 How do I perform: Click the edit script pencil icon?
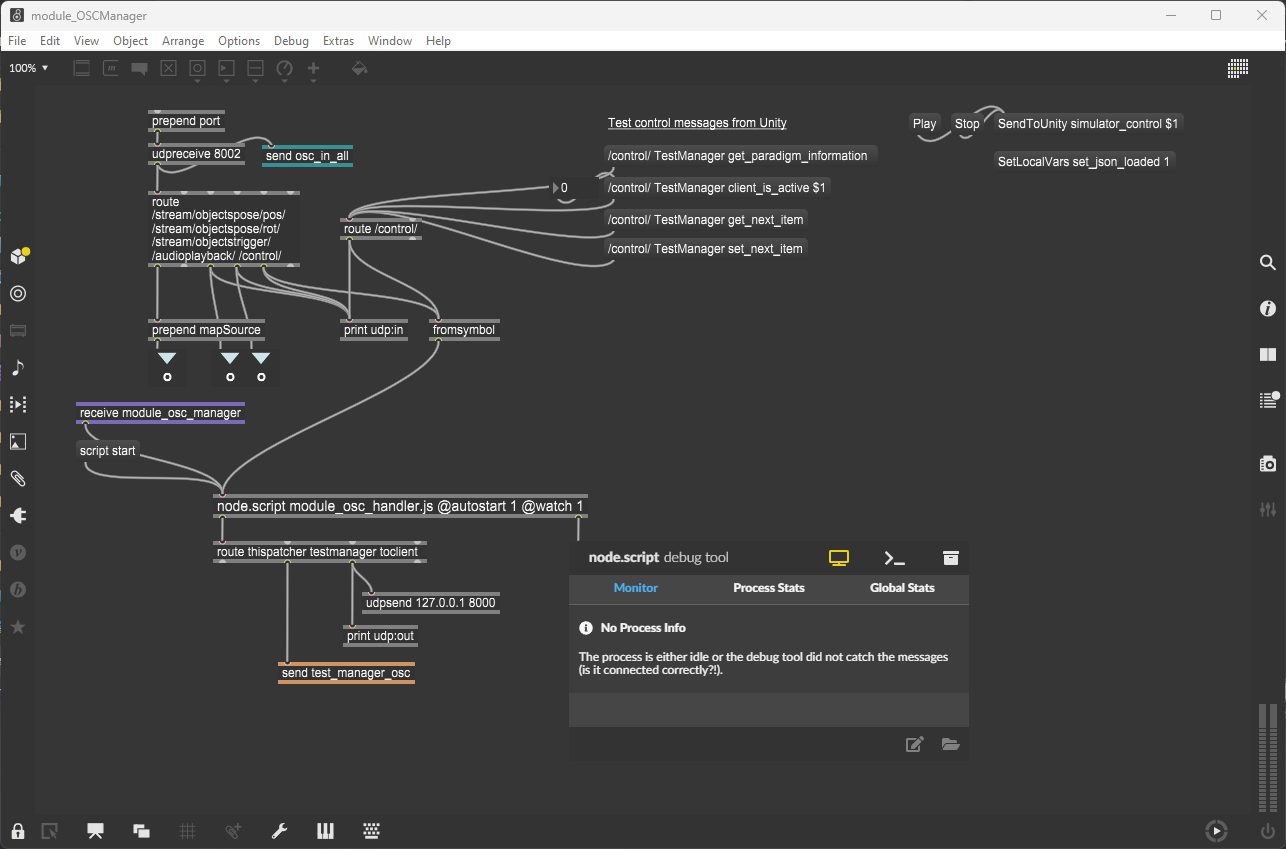pyautogui.click(x=914, y=744)
